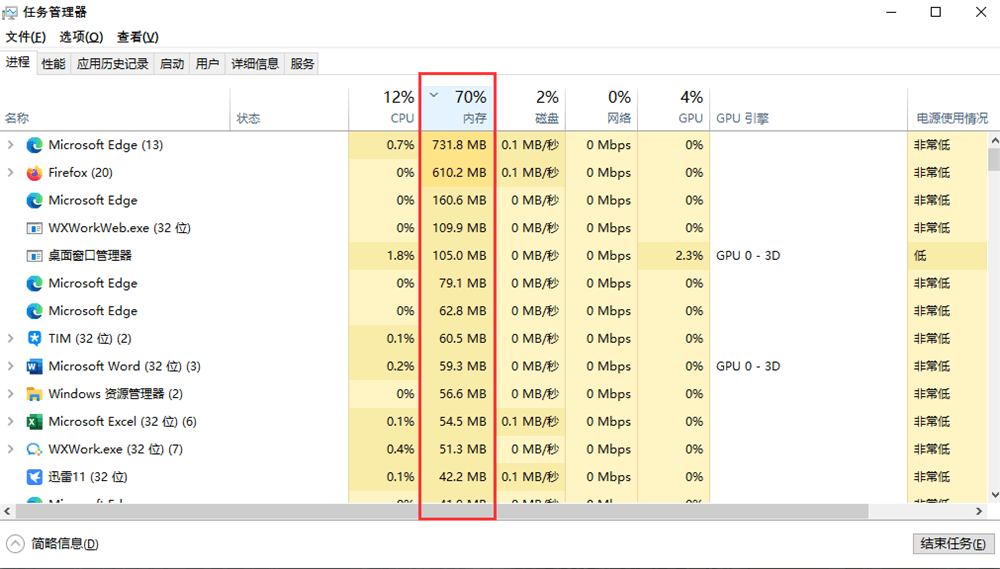Click the 结束任务(E) button
1000x569 pixels.
953,544
